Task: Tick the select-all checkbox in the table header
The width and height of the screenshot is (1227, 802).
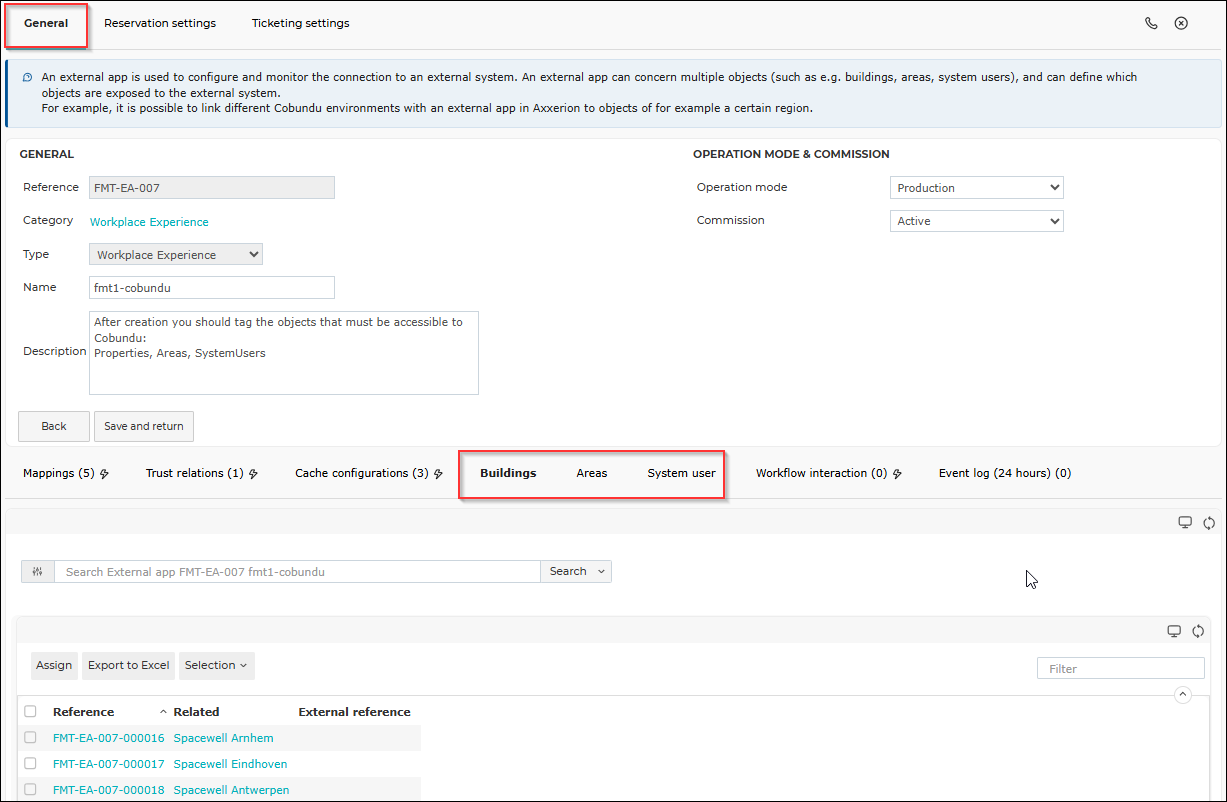Action: [x=30, y=712]
